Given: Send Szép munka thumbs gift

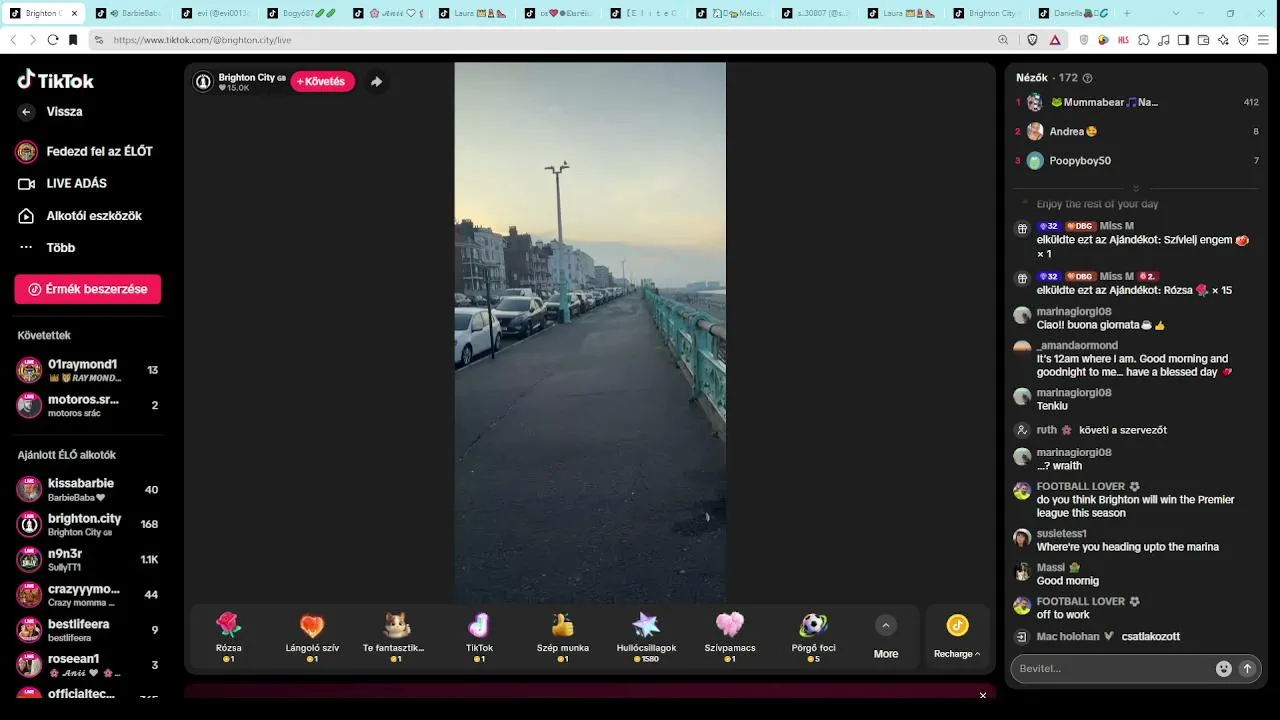Looking at the screenshot, I should coord(562,637).
